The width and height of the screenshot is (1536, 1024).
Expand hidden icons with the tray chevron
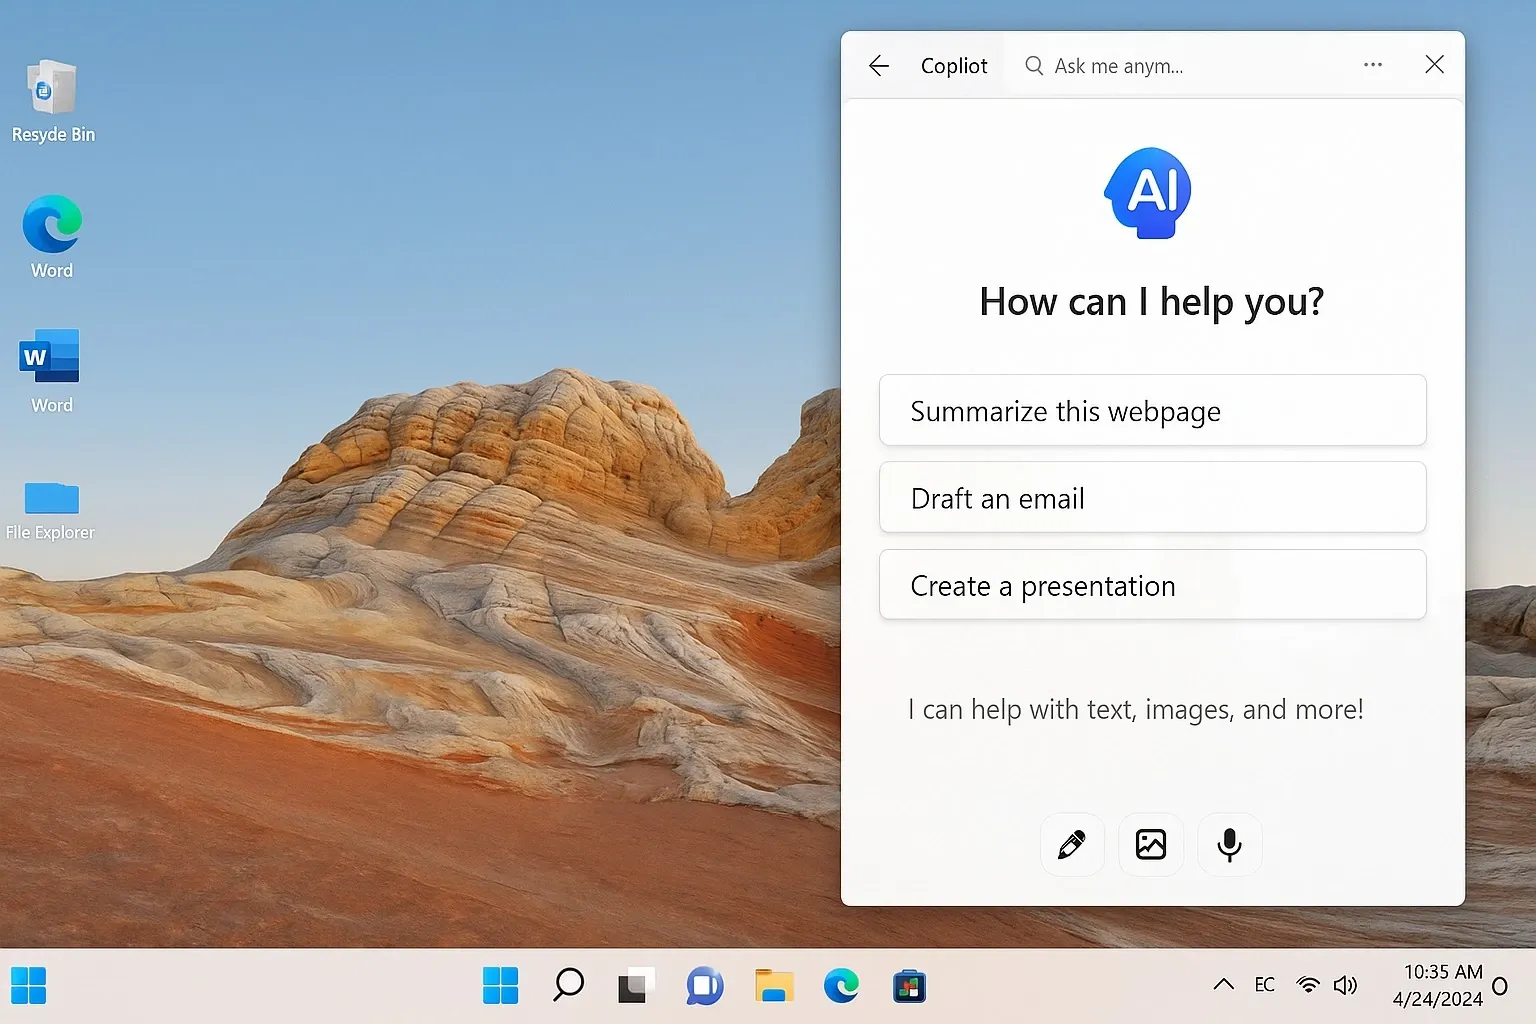[x=1223, y=985]
